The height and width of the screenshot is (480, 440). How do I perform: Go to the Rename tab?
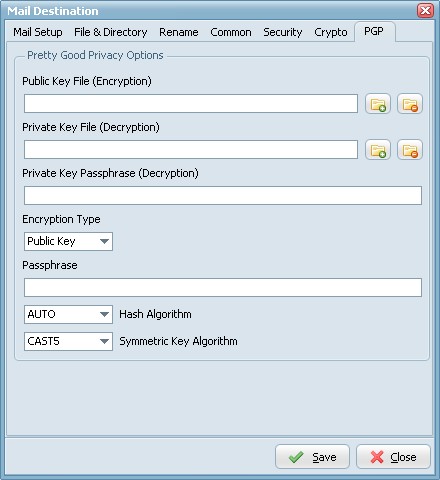179,32
